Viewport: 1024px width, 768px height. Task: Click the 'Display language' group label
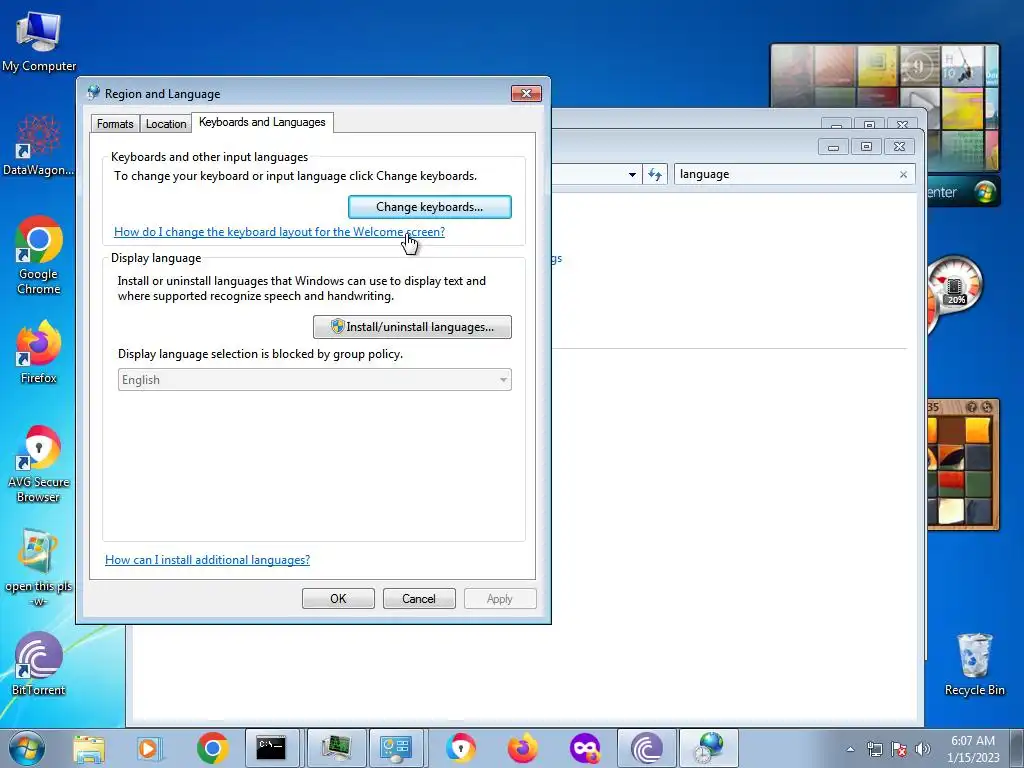pos(156,258)
